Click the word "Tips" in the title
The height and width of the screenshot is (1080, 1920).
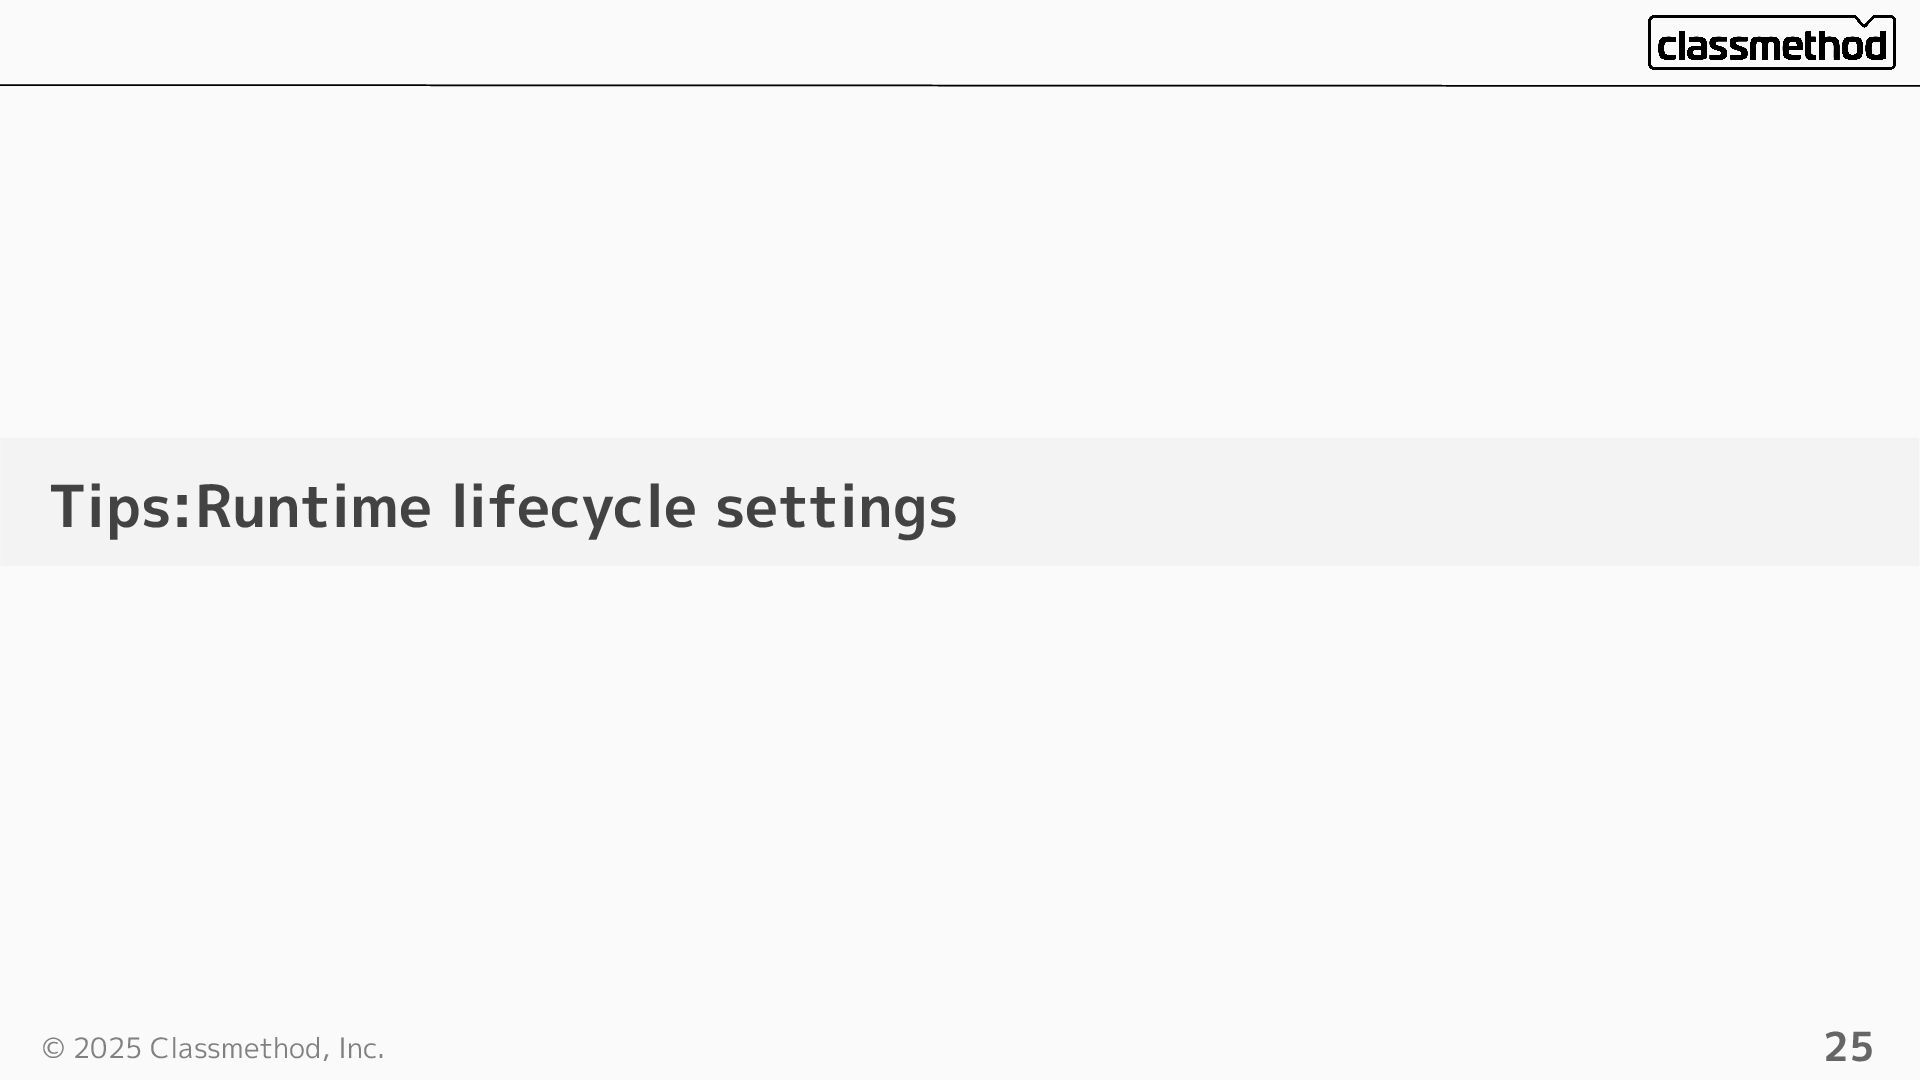point(110,506)
